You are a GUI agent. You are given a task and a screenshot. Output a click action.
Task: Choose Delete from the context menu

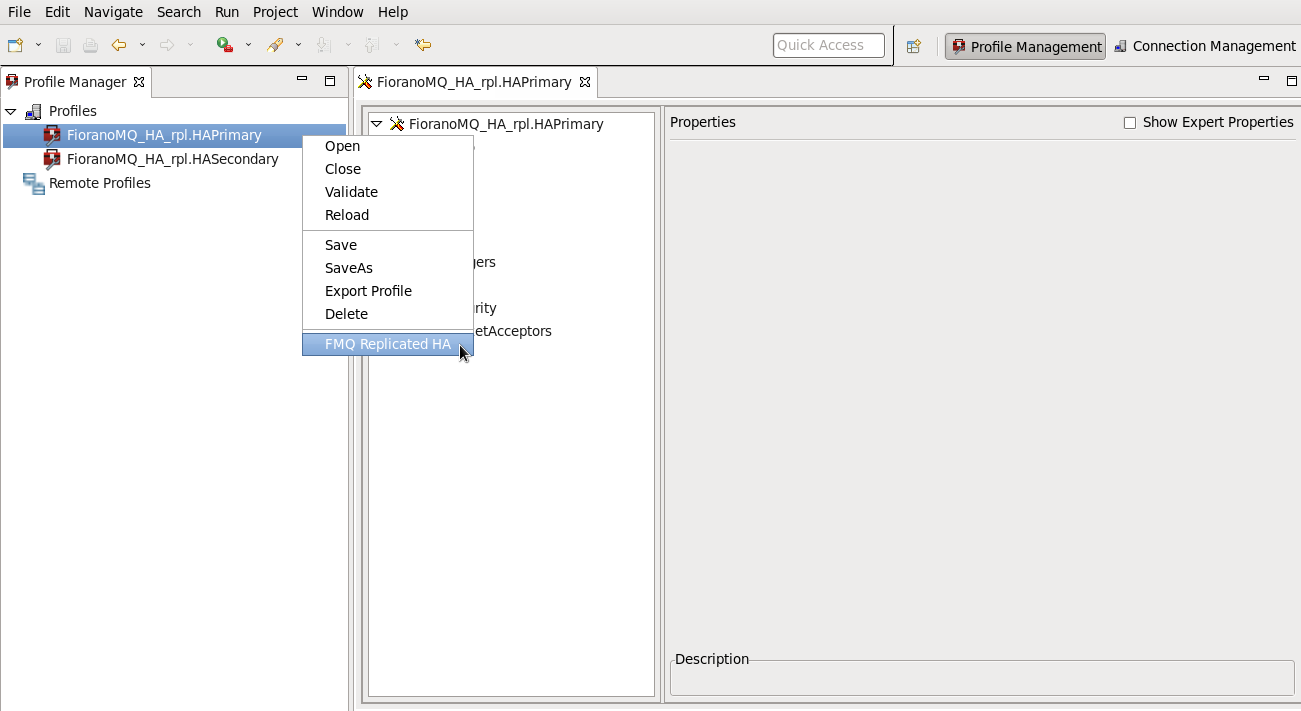tap(388, 314)
